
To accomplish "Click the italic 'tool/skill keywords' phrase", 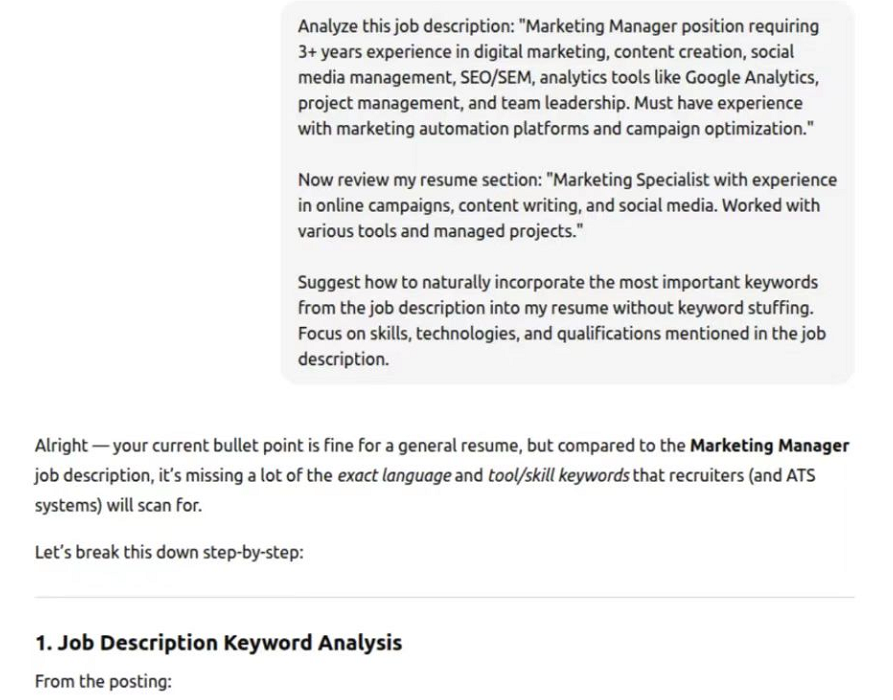I will pyautogui.click(x=558, y=475).
